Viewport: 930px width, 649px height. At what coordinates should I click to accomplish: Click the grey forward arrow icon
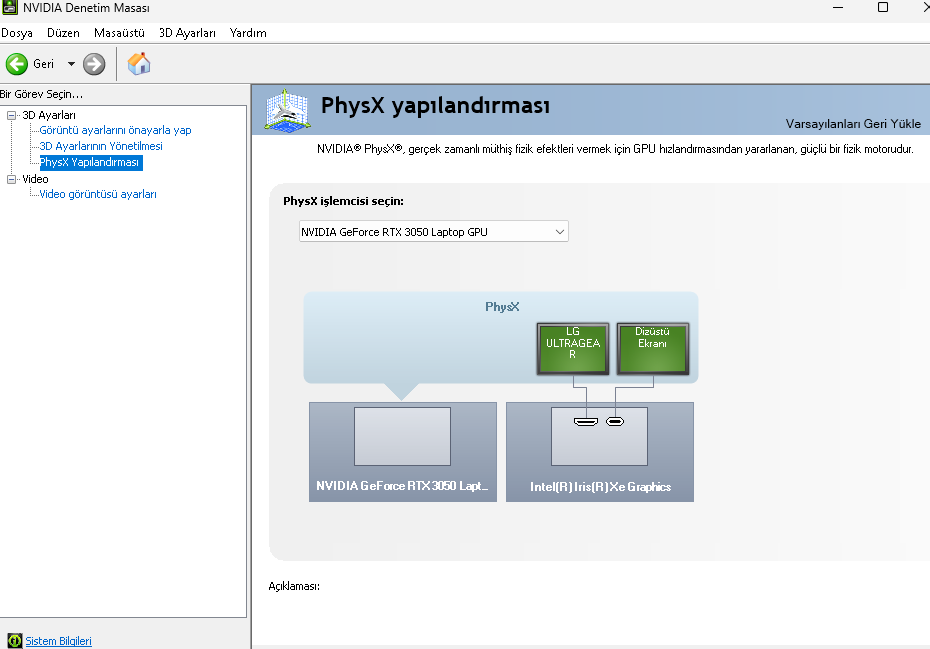tap(94, 64)
